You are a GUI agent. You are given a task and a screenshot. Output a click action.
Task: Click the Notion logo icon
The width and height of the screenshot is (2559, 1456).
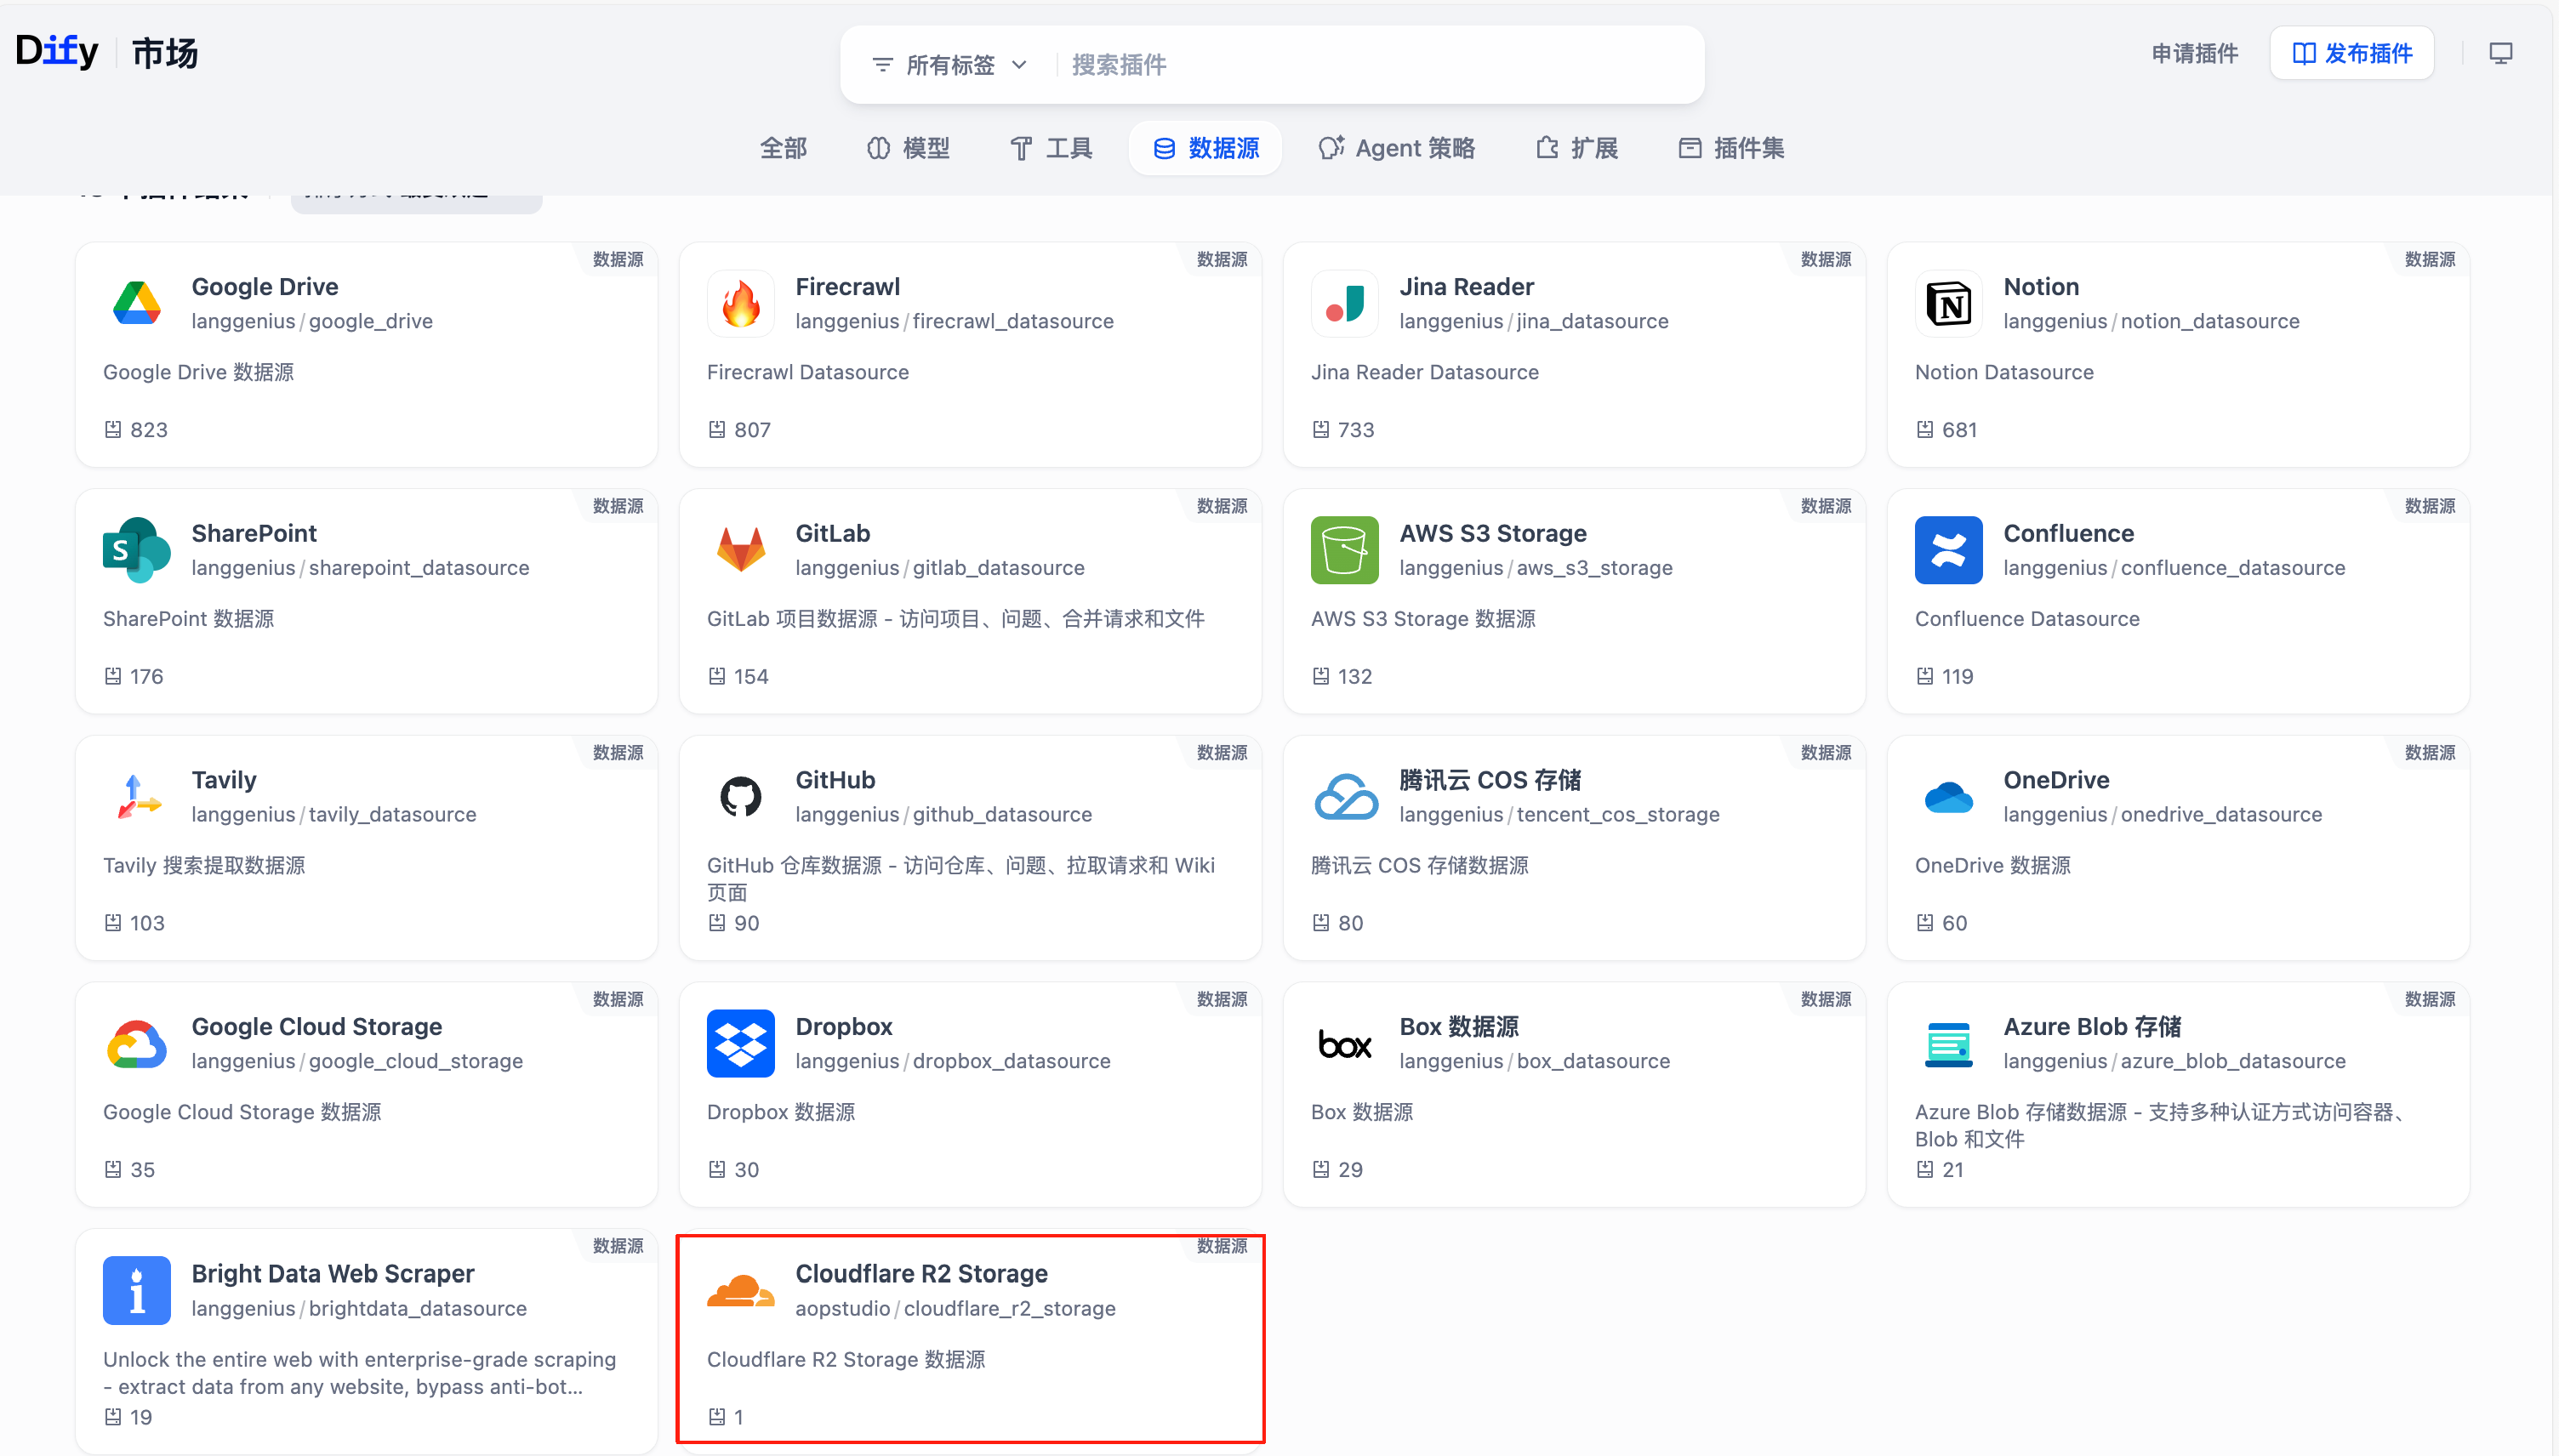click(1948, 303)
